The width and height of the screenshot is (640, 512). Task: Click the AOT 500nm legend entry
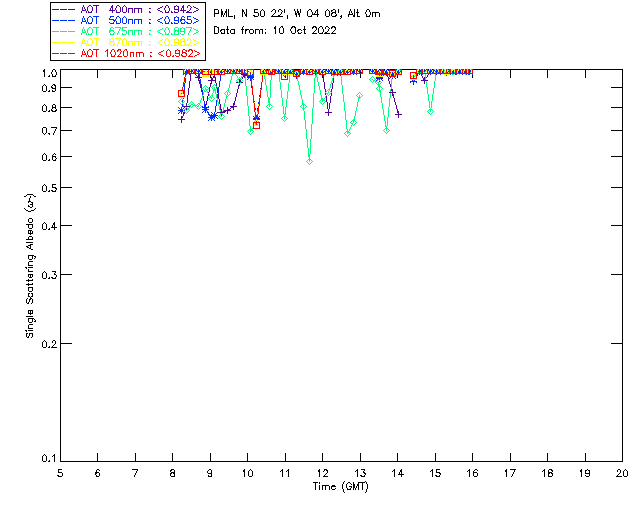[126, 20]
